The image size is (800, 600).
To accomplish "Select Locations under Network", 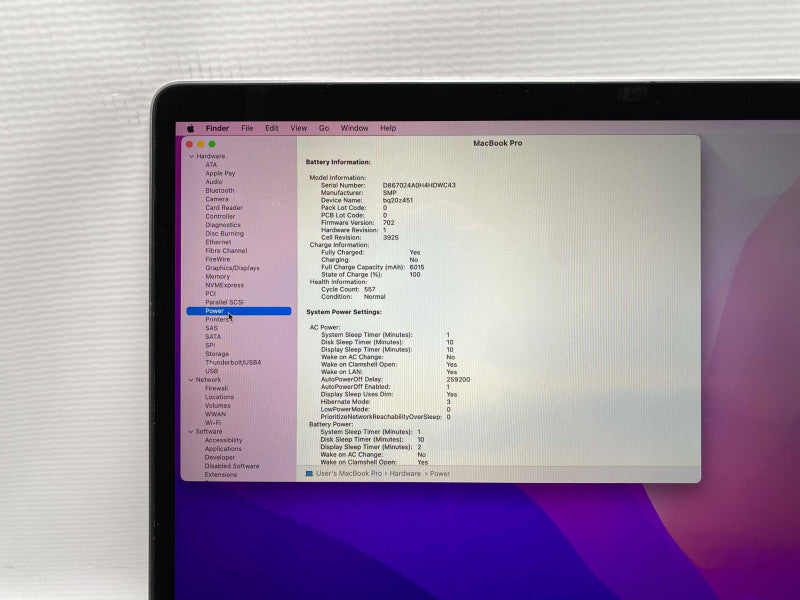I will point(219,397).
